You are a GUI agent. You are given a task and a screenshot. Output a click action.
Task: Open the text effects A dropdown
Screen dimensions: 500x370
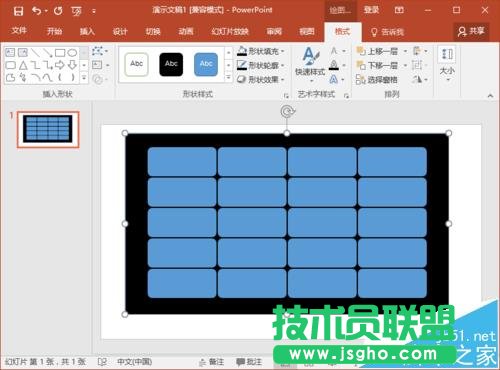(337, 79)
